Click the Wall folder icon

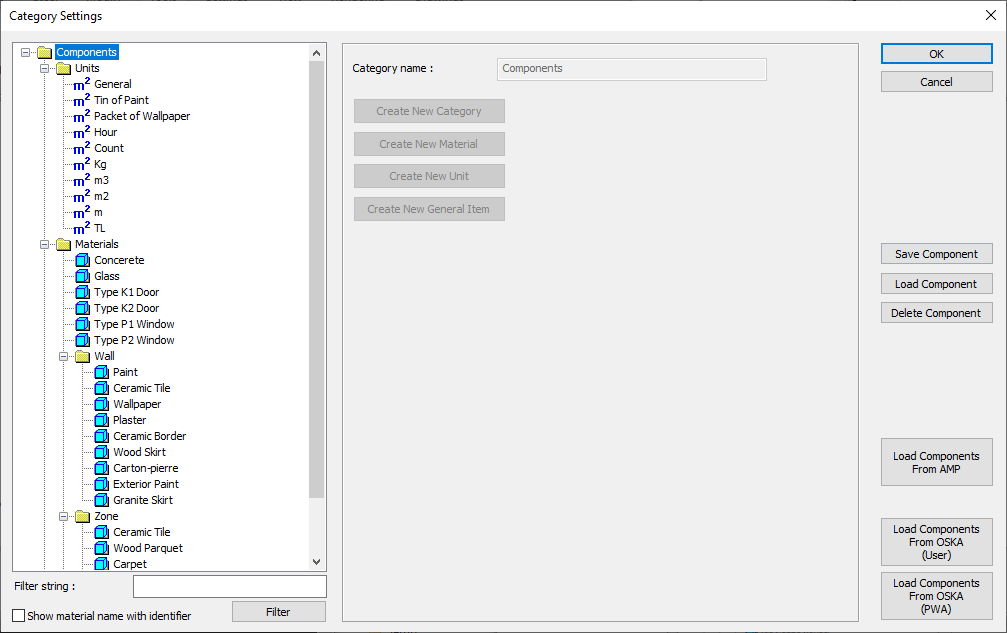pos(82,355)
